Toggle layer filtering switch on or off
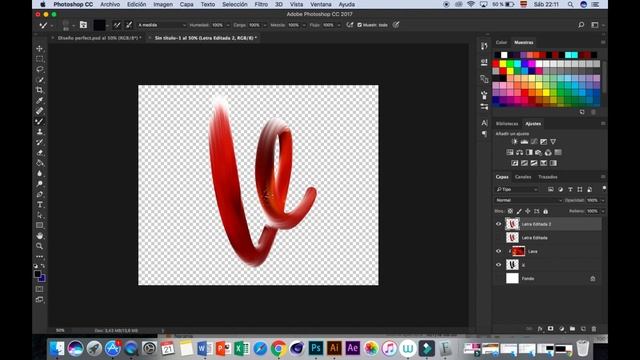This screenshot has height=360, width=640. 604,189
